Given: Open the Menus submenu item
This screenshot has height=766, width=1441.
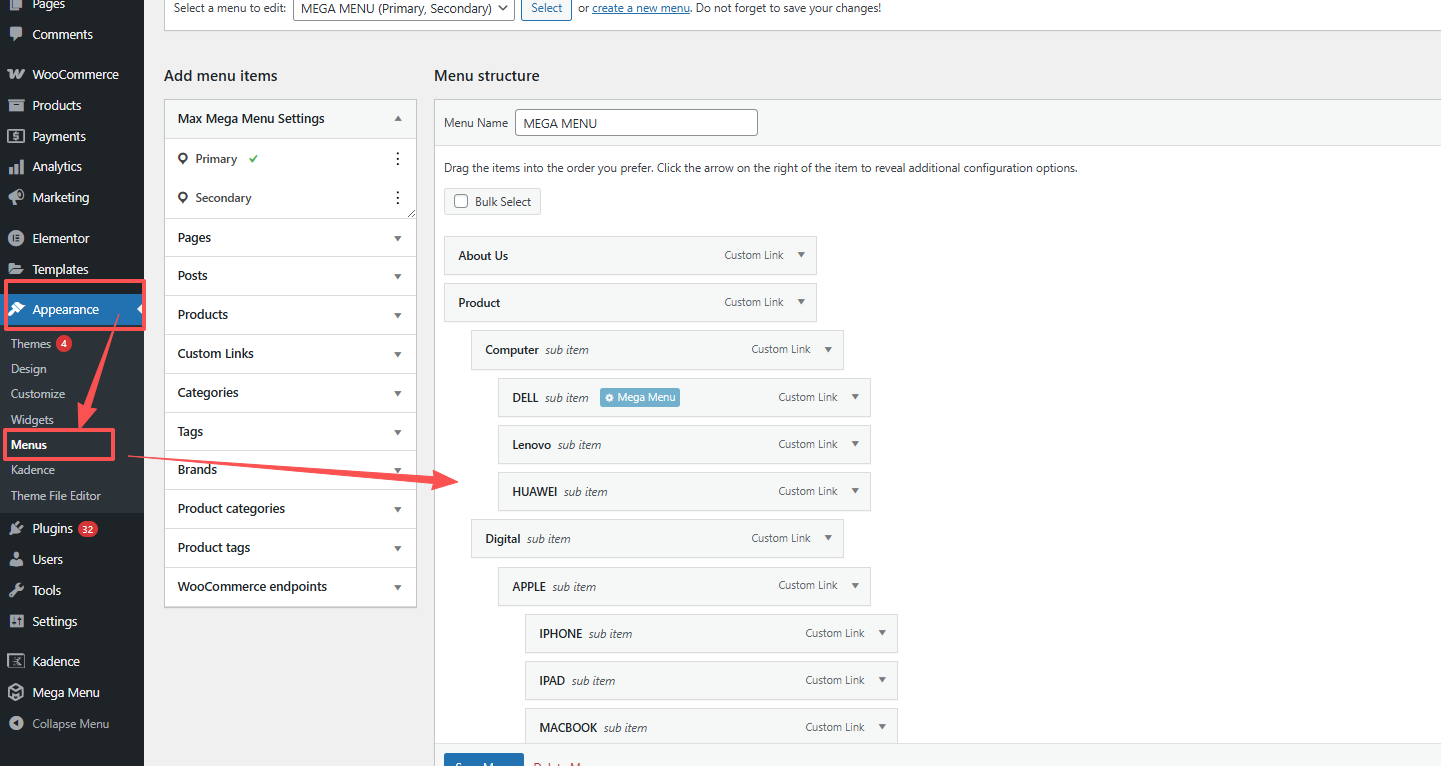Looking at the screenshot, I should click(29, 445).
